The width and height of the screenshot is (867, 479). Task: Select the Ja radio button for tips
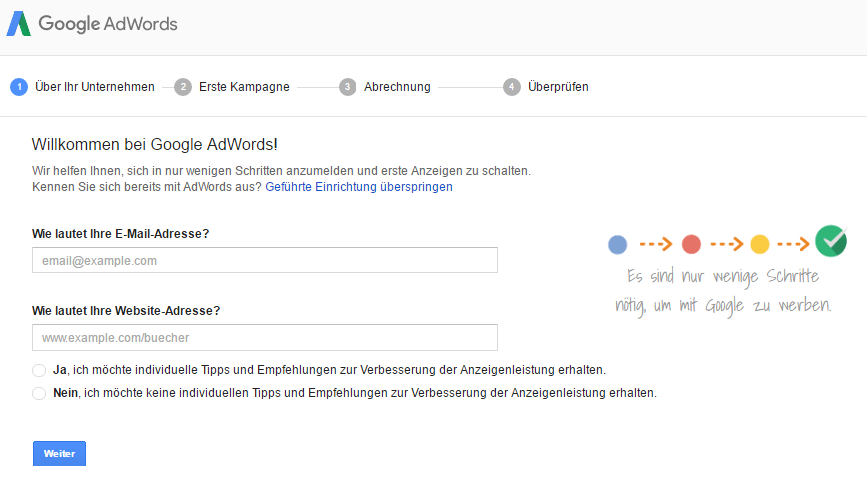pos(39,370)
